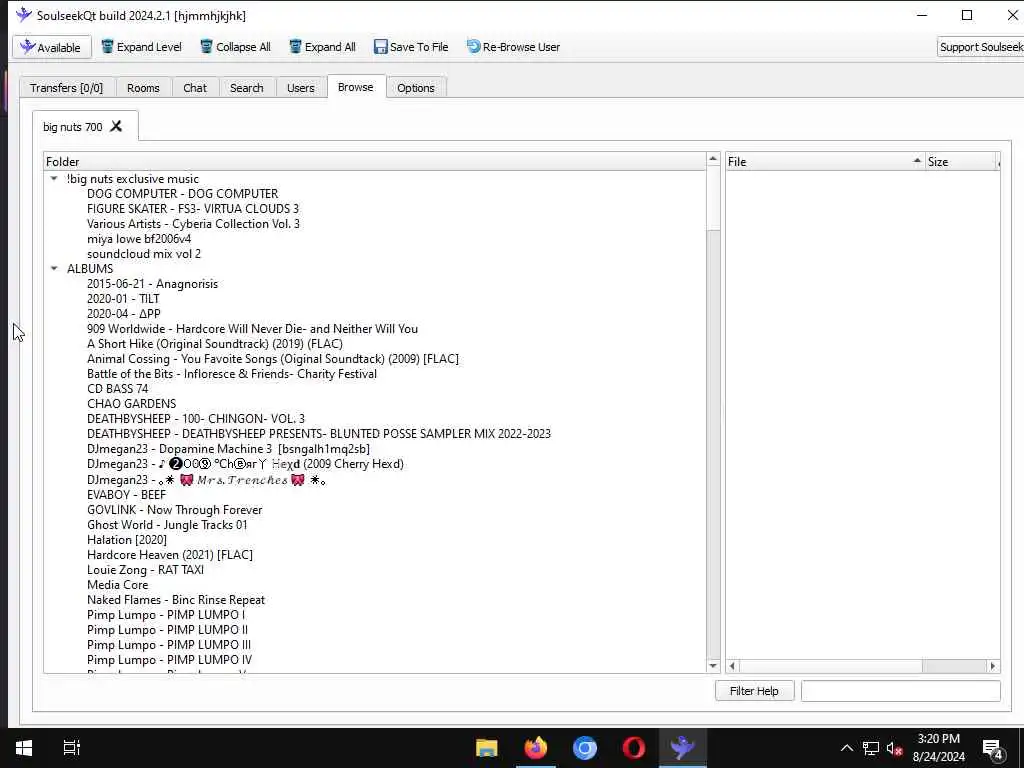Click Expand Level toolbar button
Screen dimensions: 1024x768
(141, 47)
